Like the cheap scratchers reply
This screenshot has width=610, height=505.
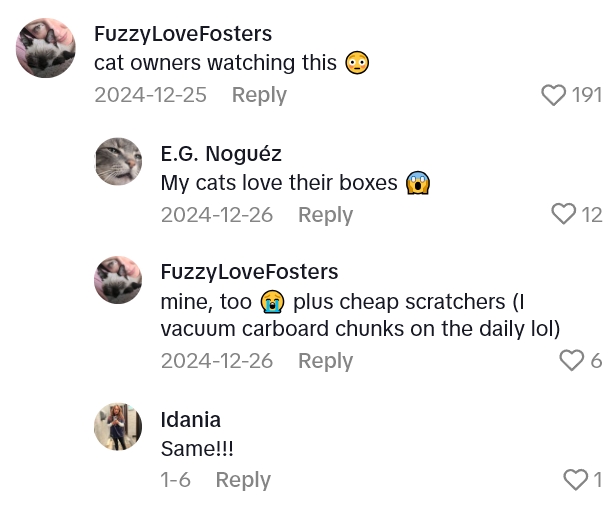[571, 360]
